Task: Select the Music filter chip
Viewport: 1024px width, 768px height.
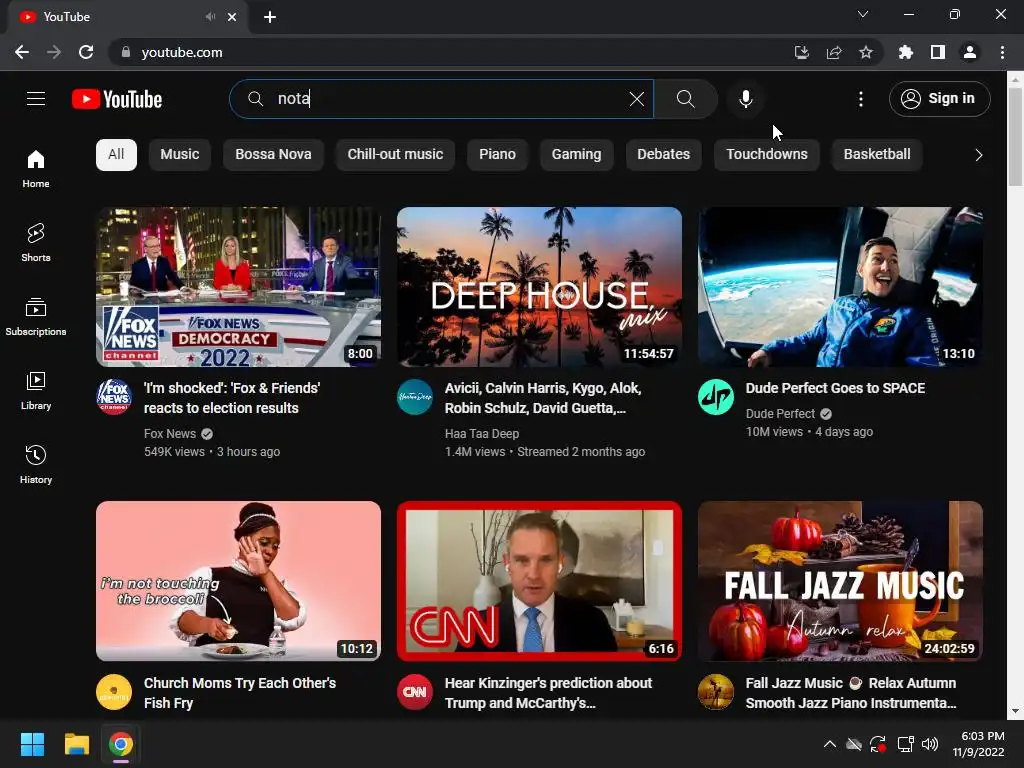Action: tap(180, 155)
